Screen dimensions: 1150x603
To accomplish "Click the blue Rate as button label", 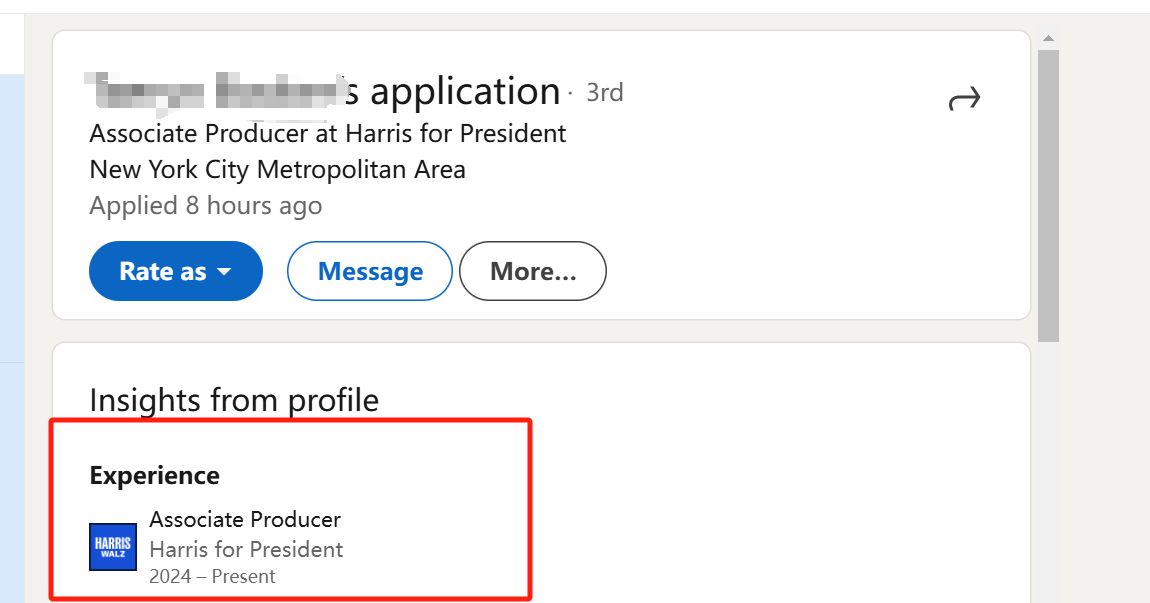I will [x=163, y=271].
